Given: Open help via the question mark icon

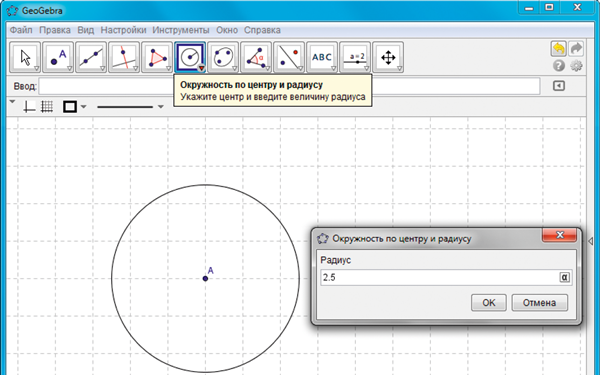Looking at the screenshot, I should [x=559, y=66].
